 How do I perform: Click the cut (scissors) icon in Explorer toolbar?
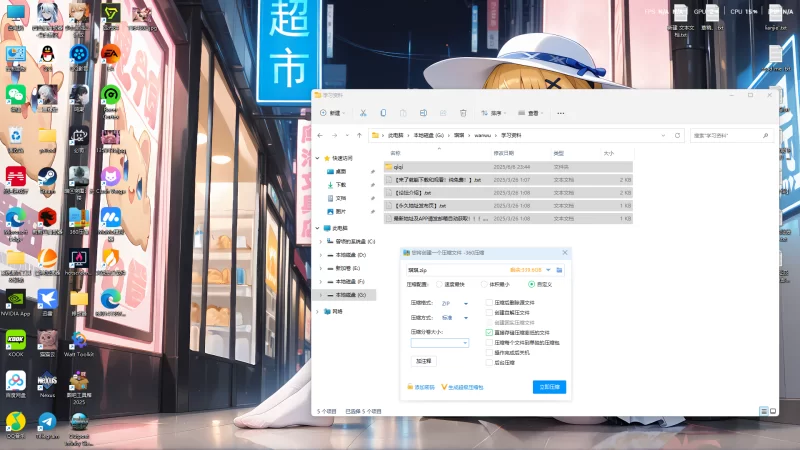[362, 113]
